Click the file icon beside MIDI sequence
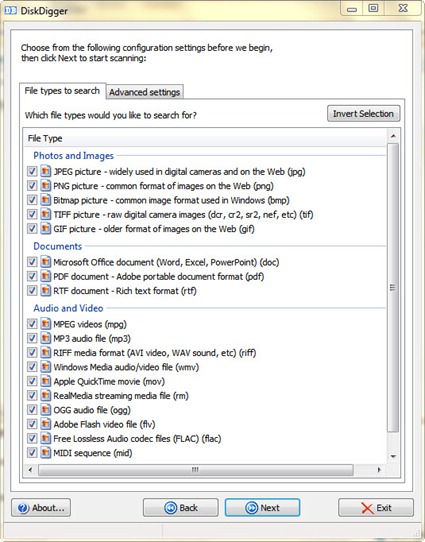 (x=45, y=453)
